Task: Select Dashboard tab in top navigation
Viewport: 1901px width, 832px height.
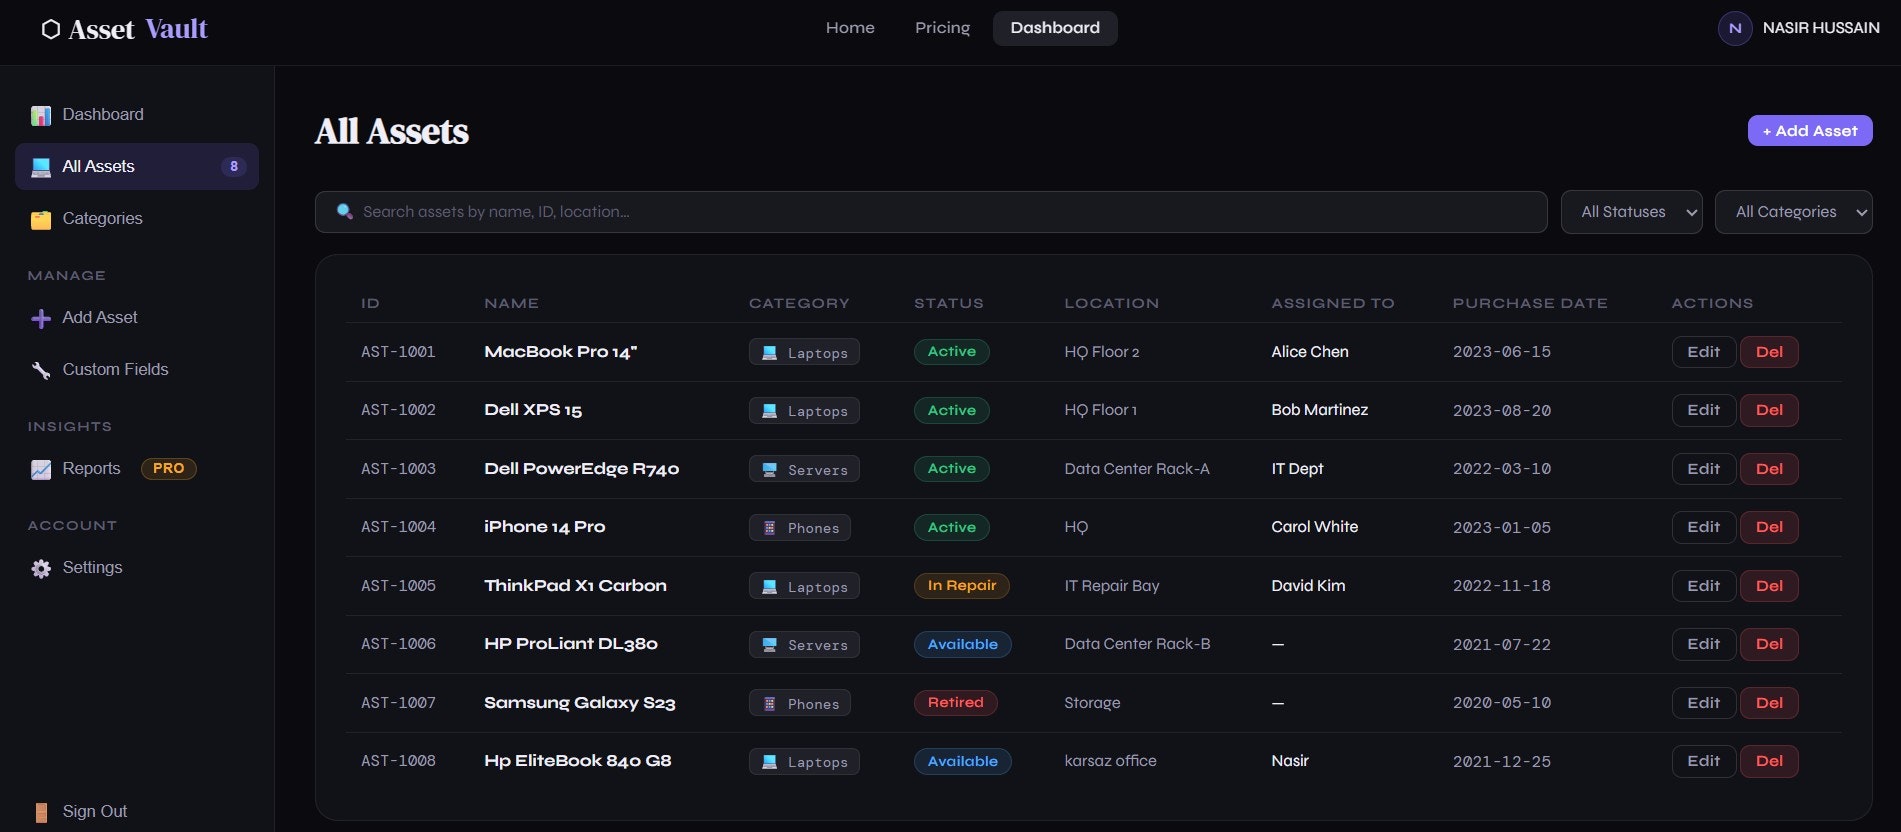Action: coord(1055,28)
